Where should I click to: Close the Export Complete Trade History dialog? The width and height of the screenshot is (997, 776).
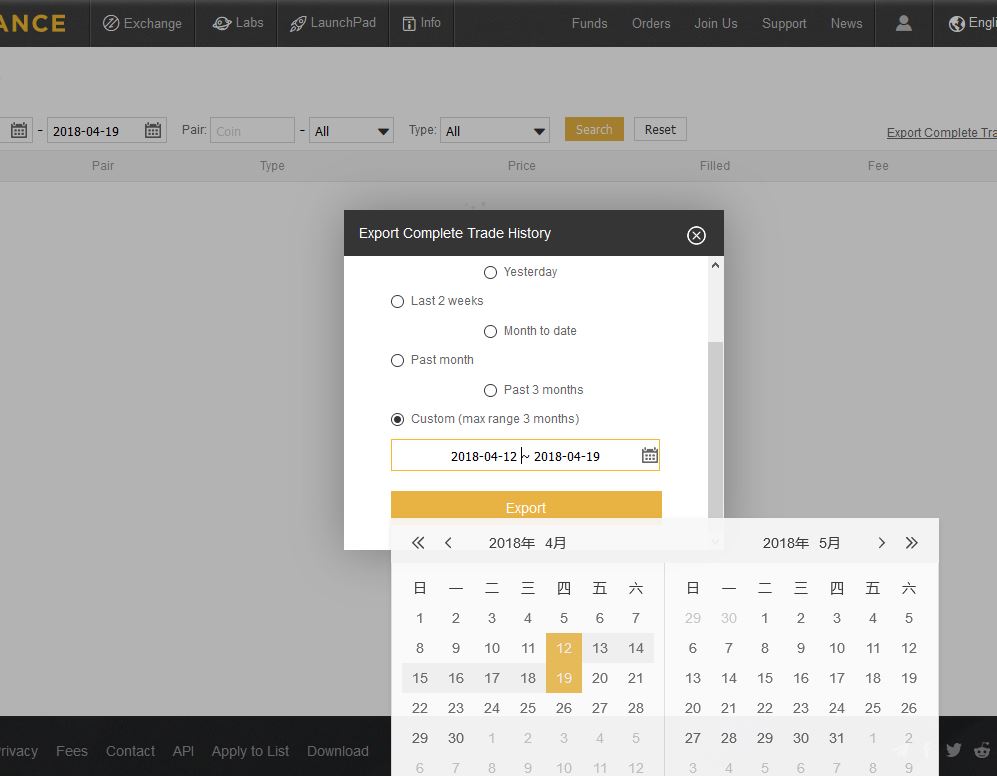tap(696, 235)
